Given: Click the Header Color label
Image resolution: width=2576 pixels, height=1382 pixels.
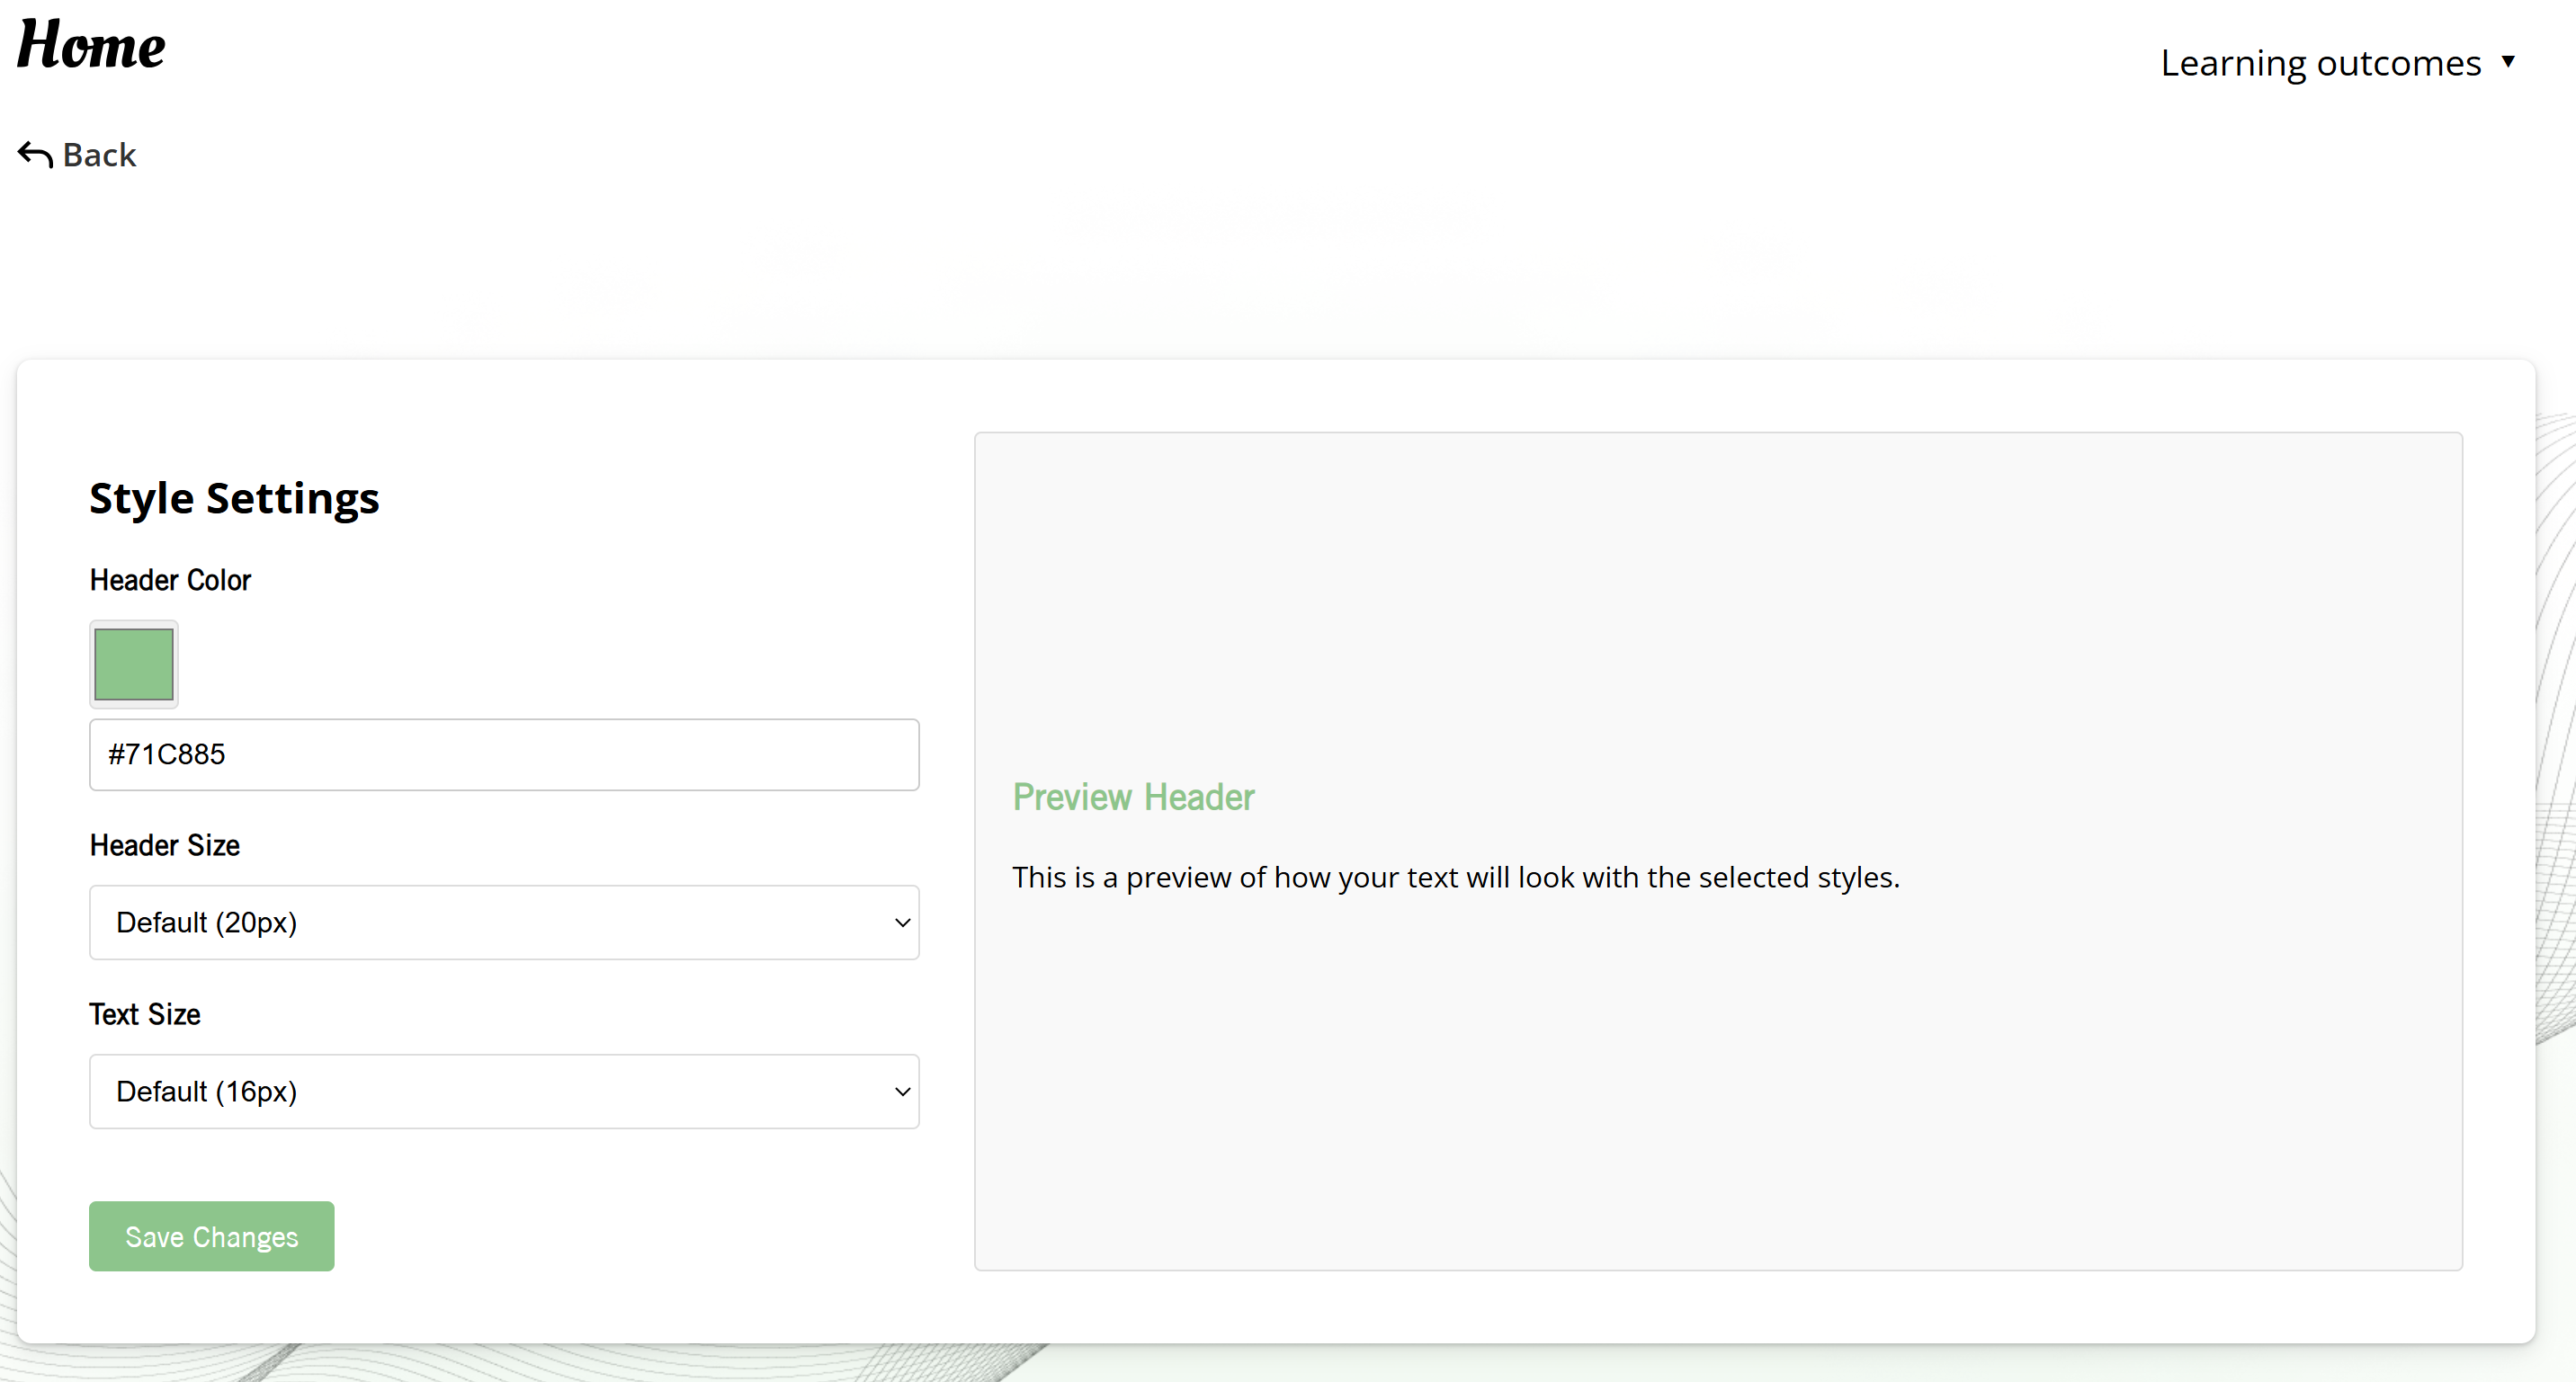Looking at the screenshot, I should (170, 580).
